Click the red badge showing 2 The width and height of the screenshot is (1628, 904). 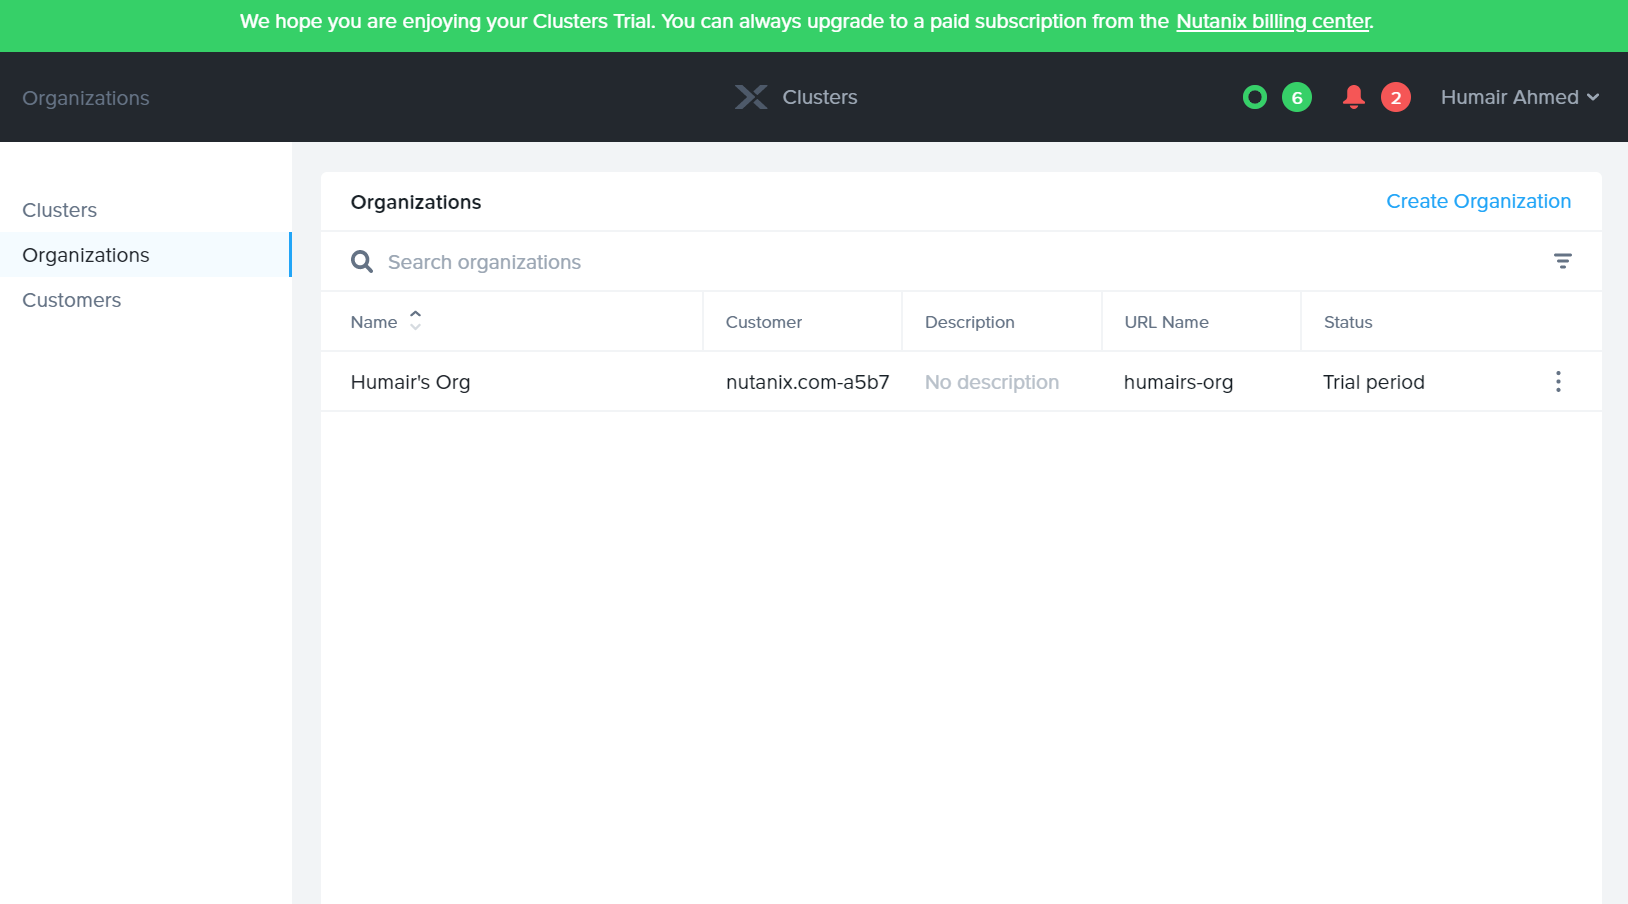click(1396, 97)
